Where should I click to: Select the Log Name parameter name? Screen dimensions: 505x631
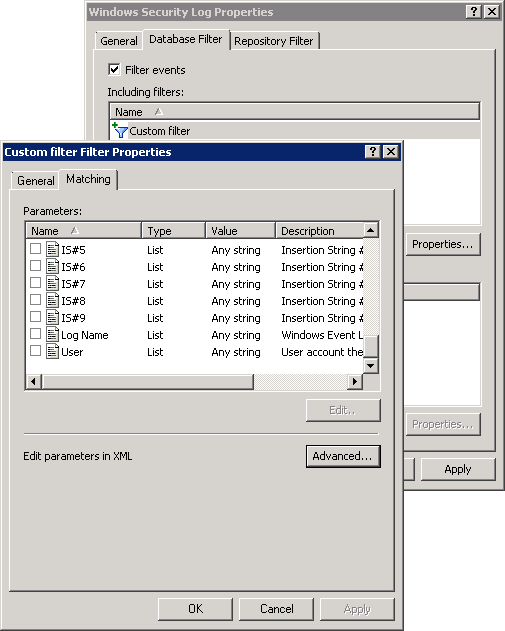point(85,335)
